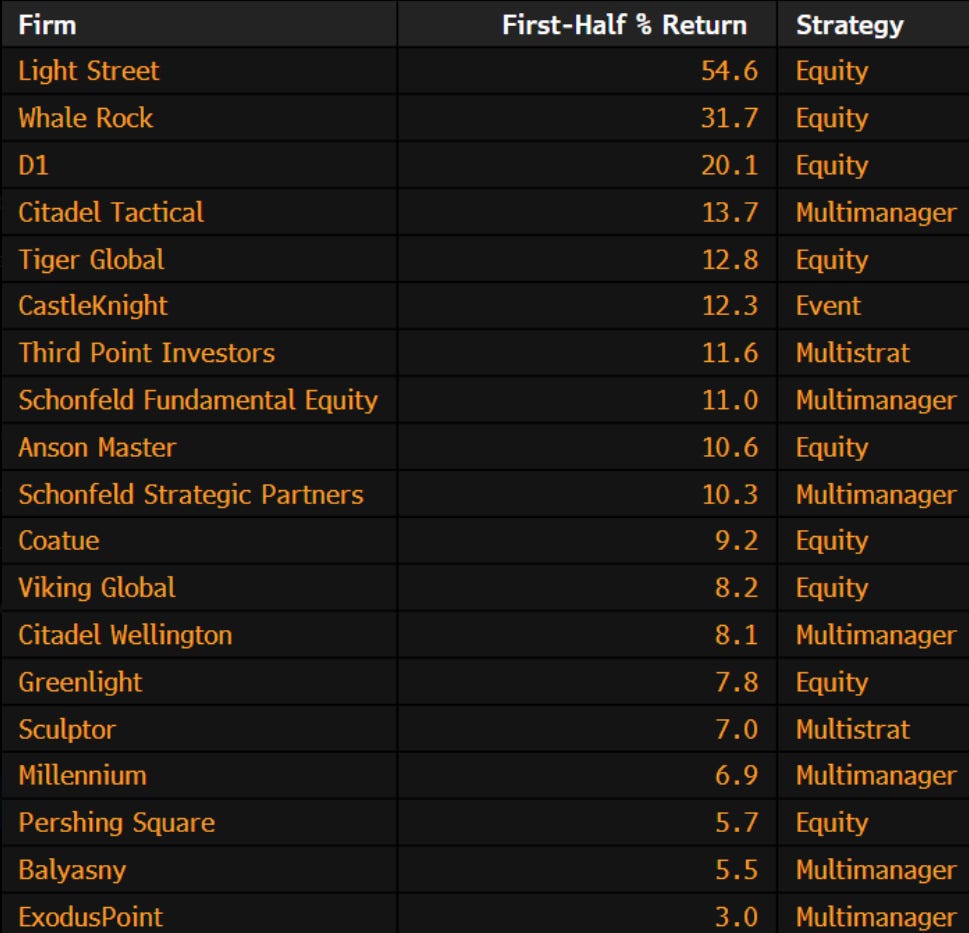The image size is (969, 933).
Task: Click Multimanager in Citadel Wellington row
Action: pyautogui.click(x=876, y=636)
